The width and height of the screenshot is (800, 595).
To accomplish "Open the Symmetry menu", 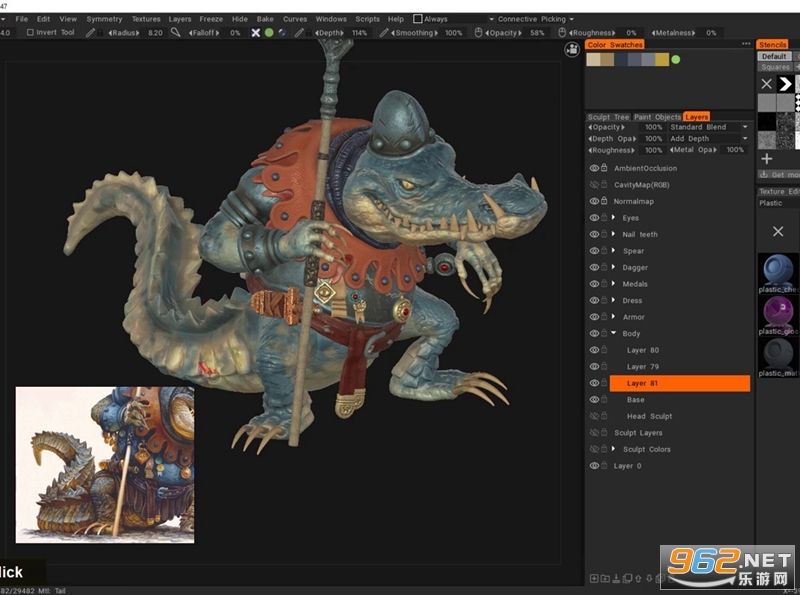I will [104, 19].
